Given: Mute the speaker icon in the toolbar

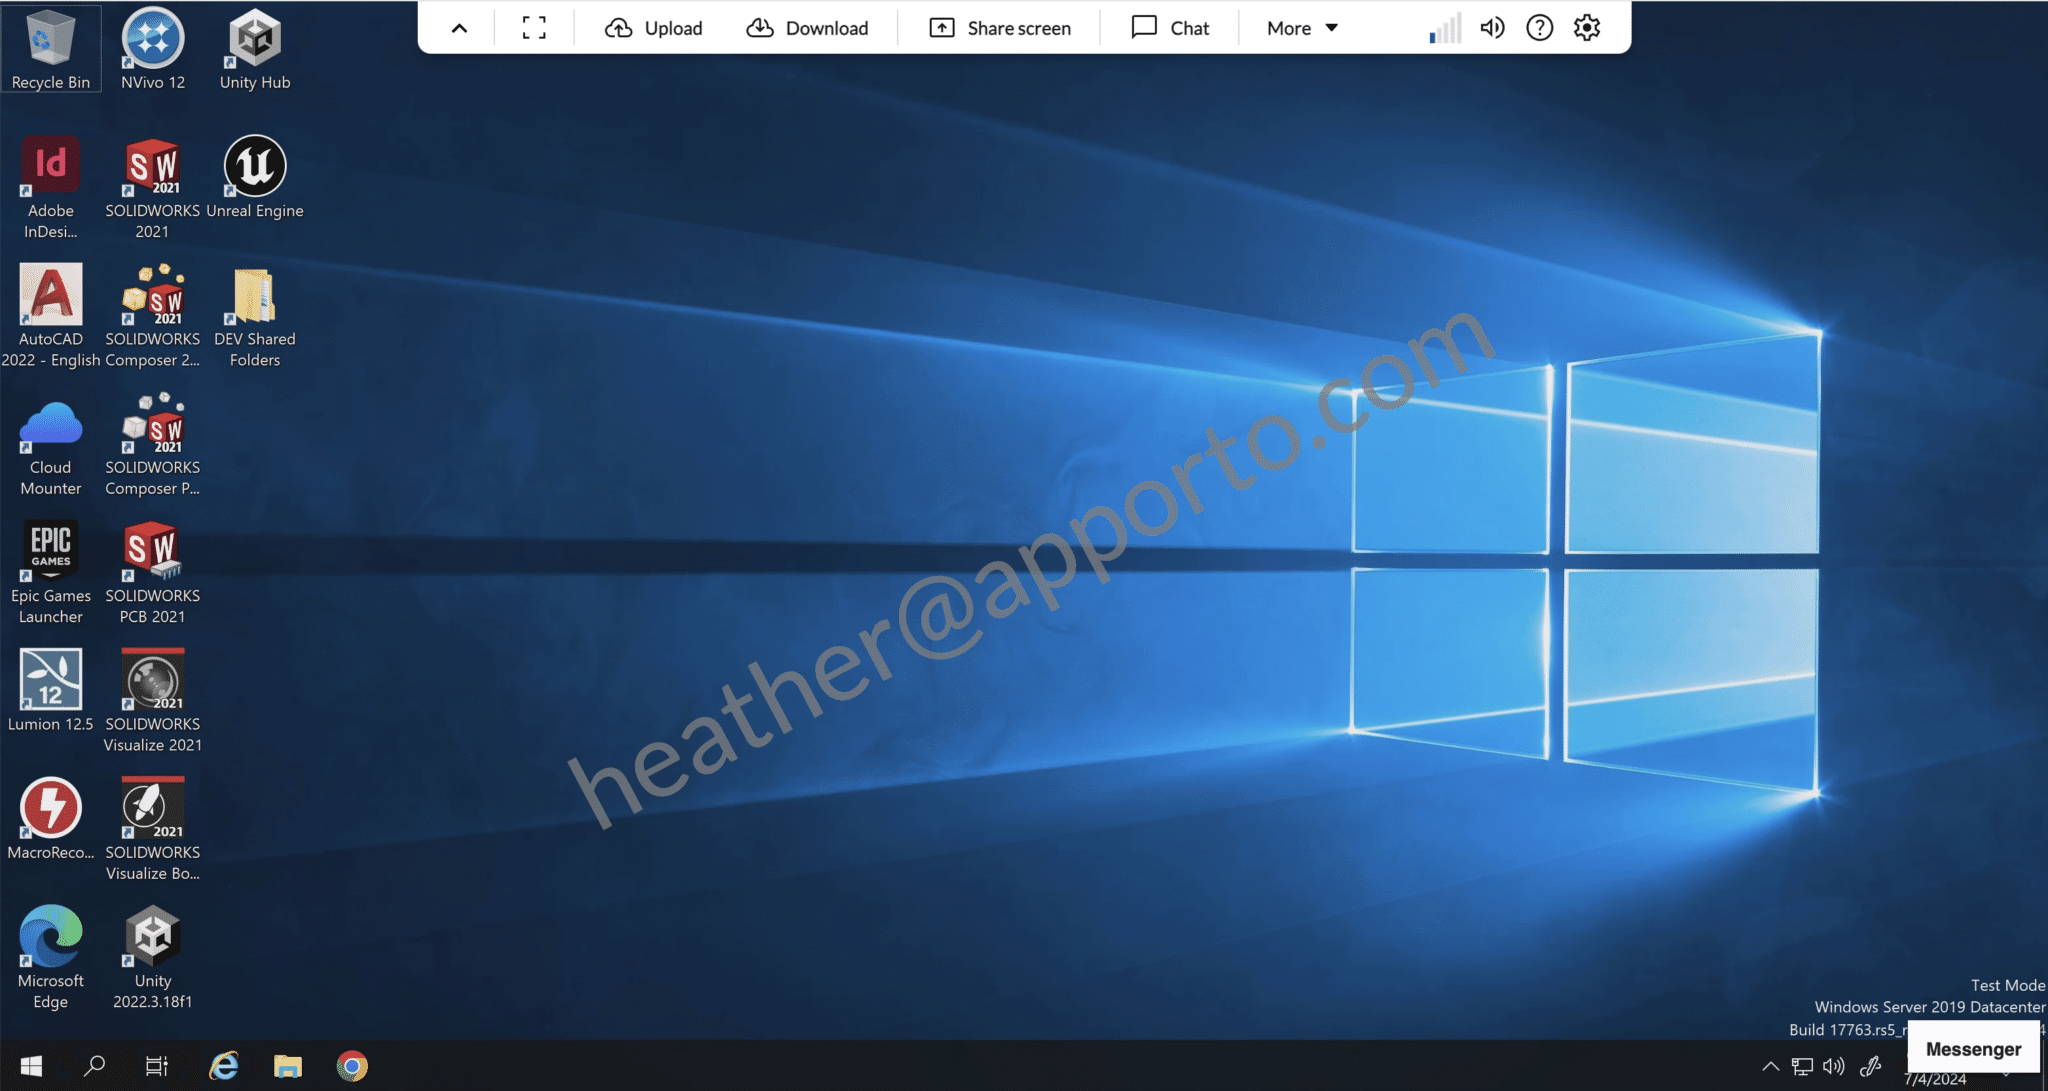Looking at the screenshot, I should click(1491, 27).
